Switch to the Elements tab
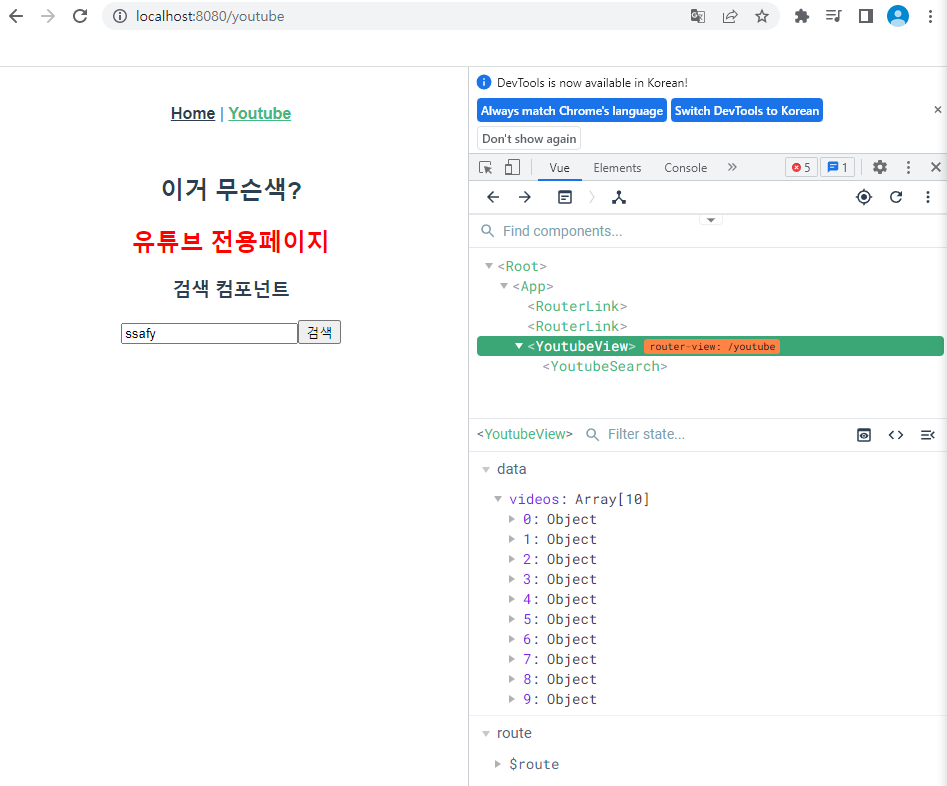947x786 pixels. click(617, 168)
